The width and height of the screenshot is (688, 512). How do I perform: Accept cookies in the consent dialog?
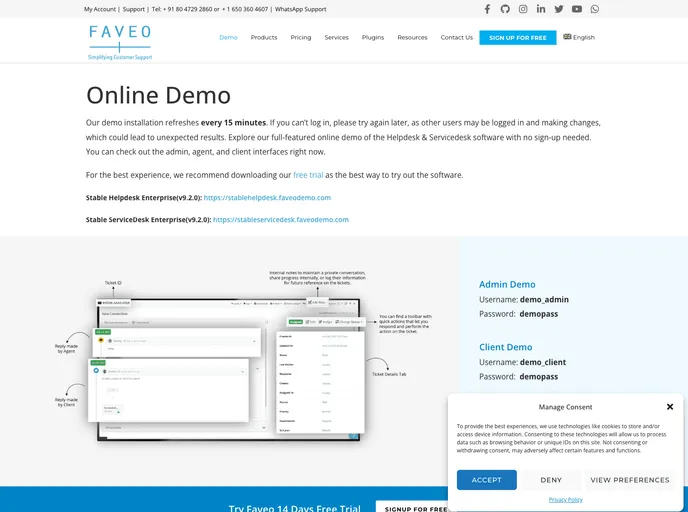coord(487,480)
